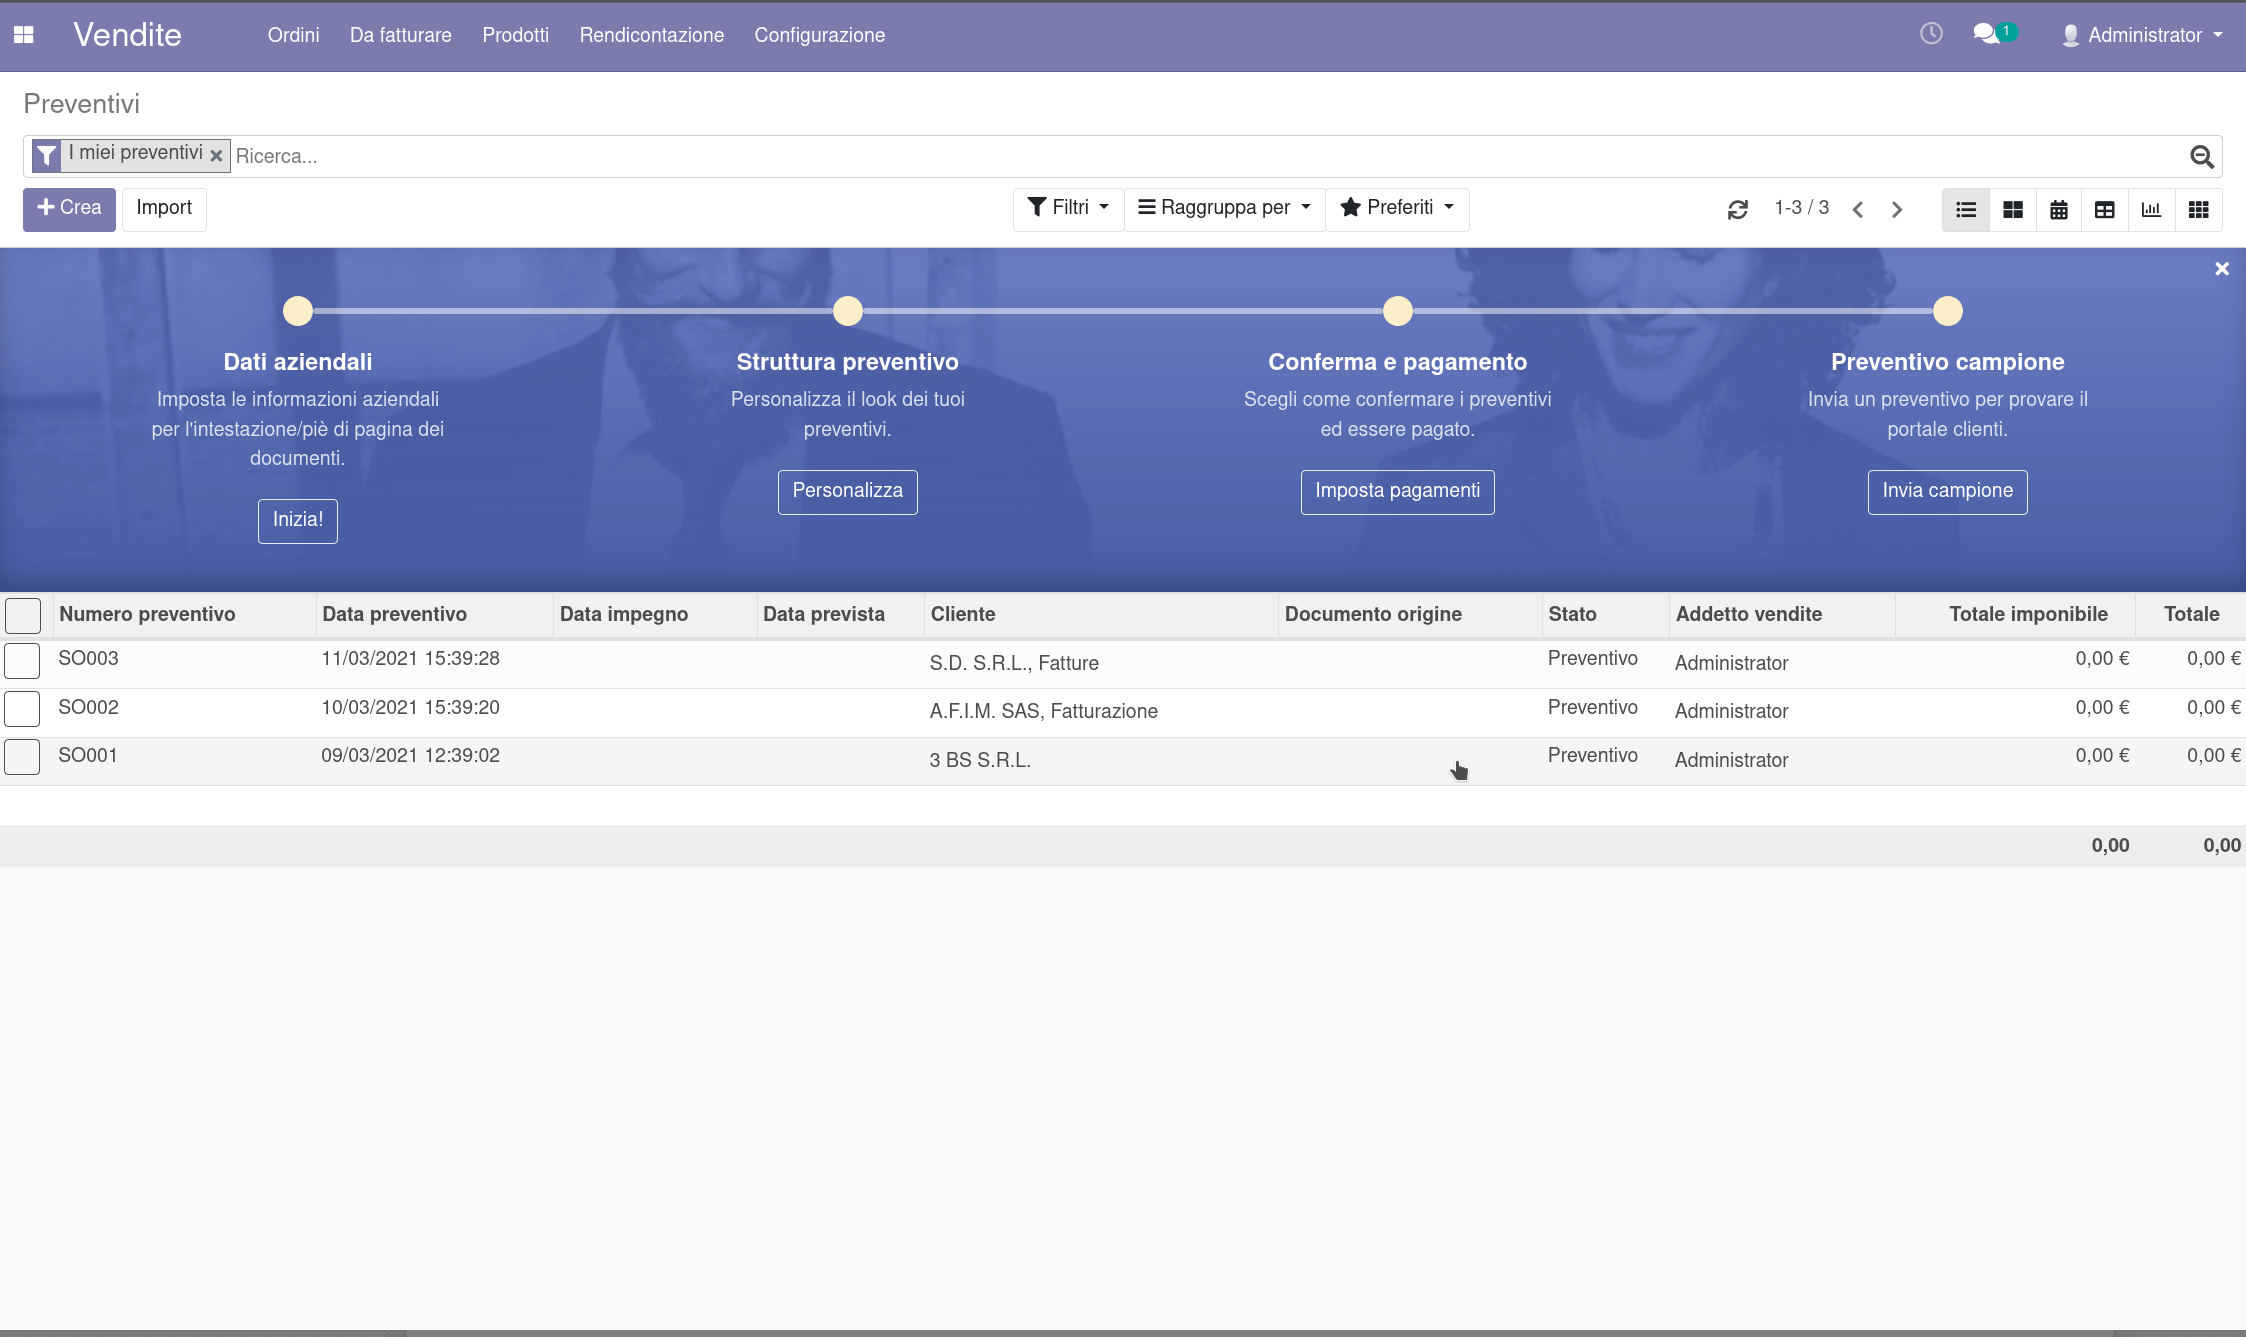This screenshot has height=1337, width=2246.
Task: Open the Configurazione menu
Action: coord(819,35)
